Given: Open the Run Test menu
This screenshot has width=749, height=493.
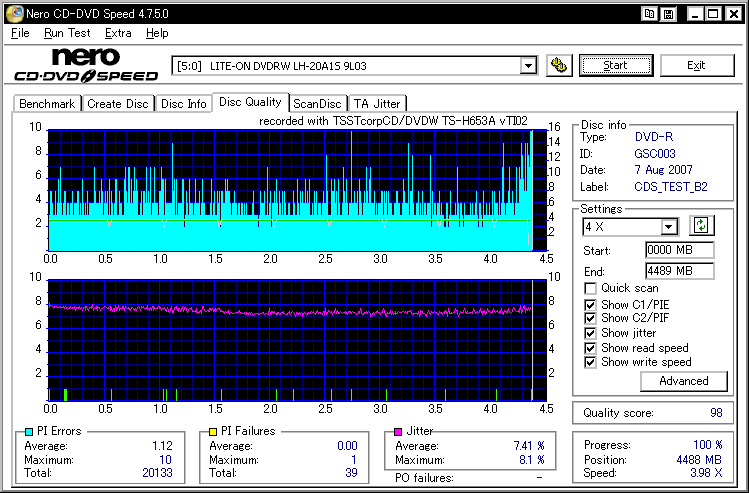Looking at the screenshot, I should tap(66, 33).
